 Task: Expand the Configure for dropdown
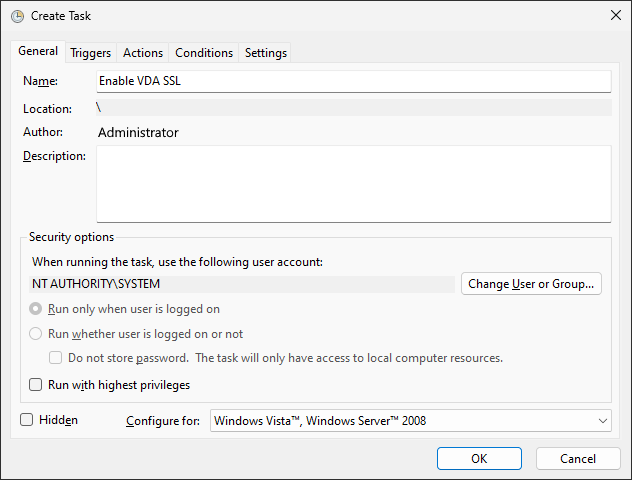point(410,421)
